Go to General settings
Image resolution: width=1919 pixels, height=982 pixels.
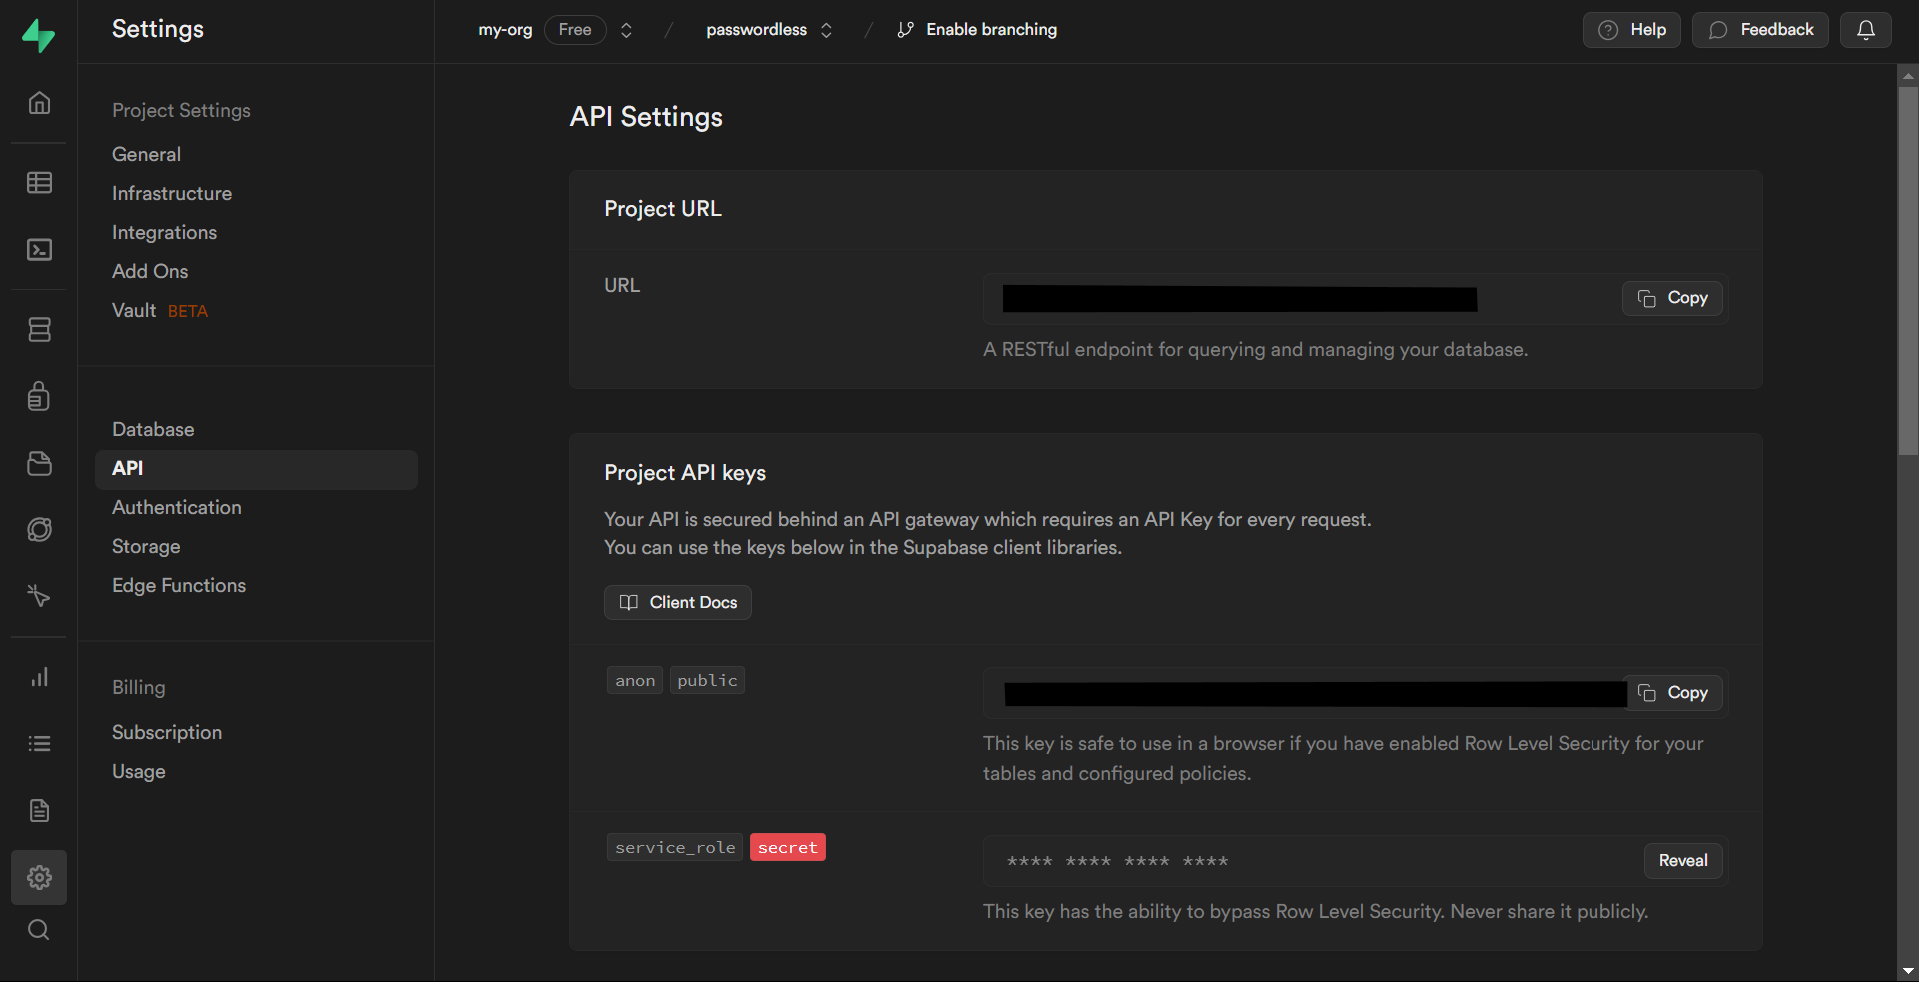(x=146, y=154)
